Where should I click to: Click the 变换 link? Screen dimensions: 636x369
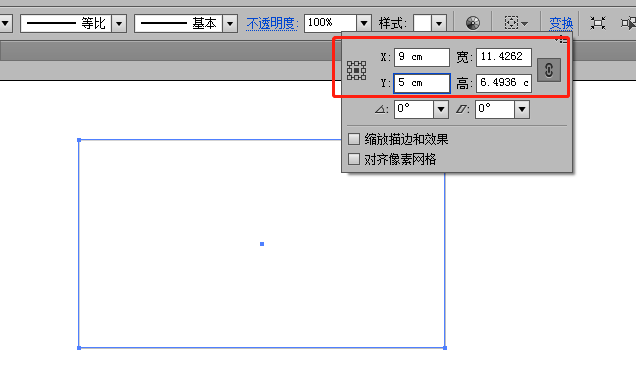pos(561,24)
